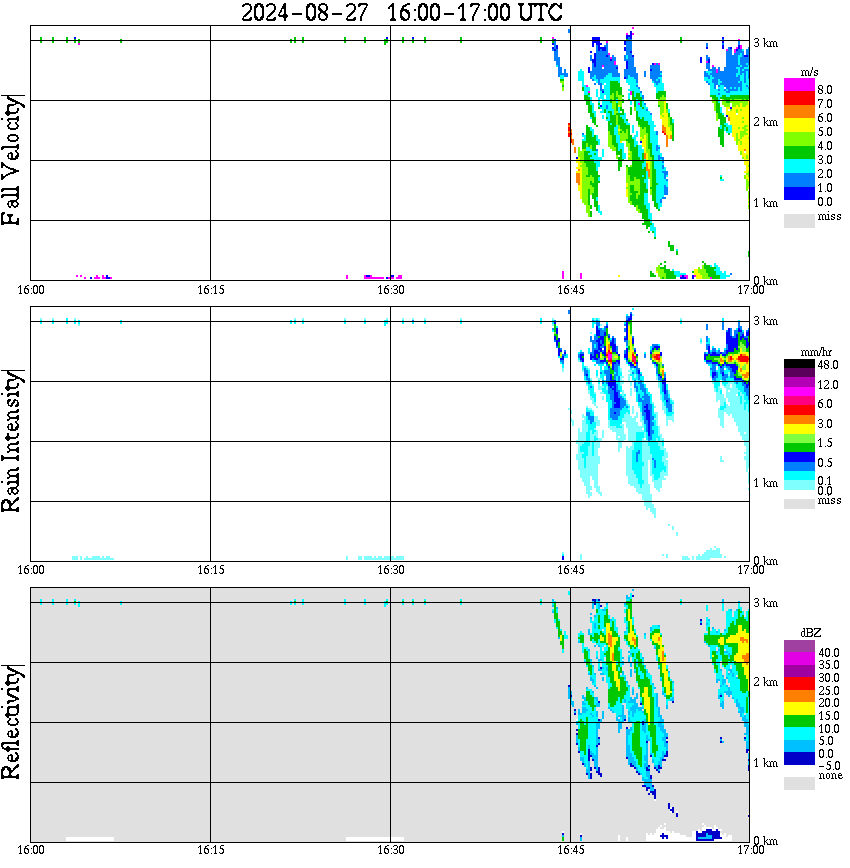
Task: Click the m/s unit label
Action: pos(808,73)
